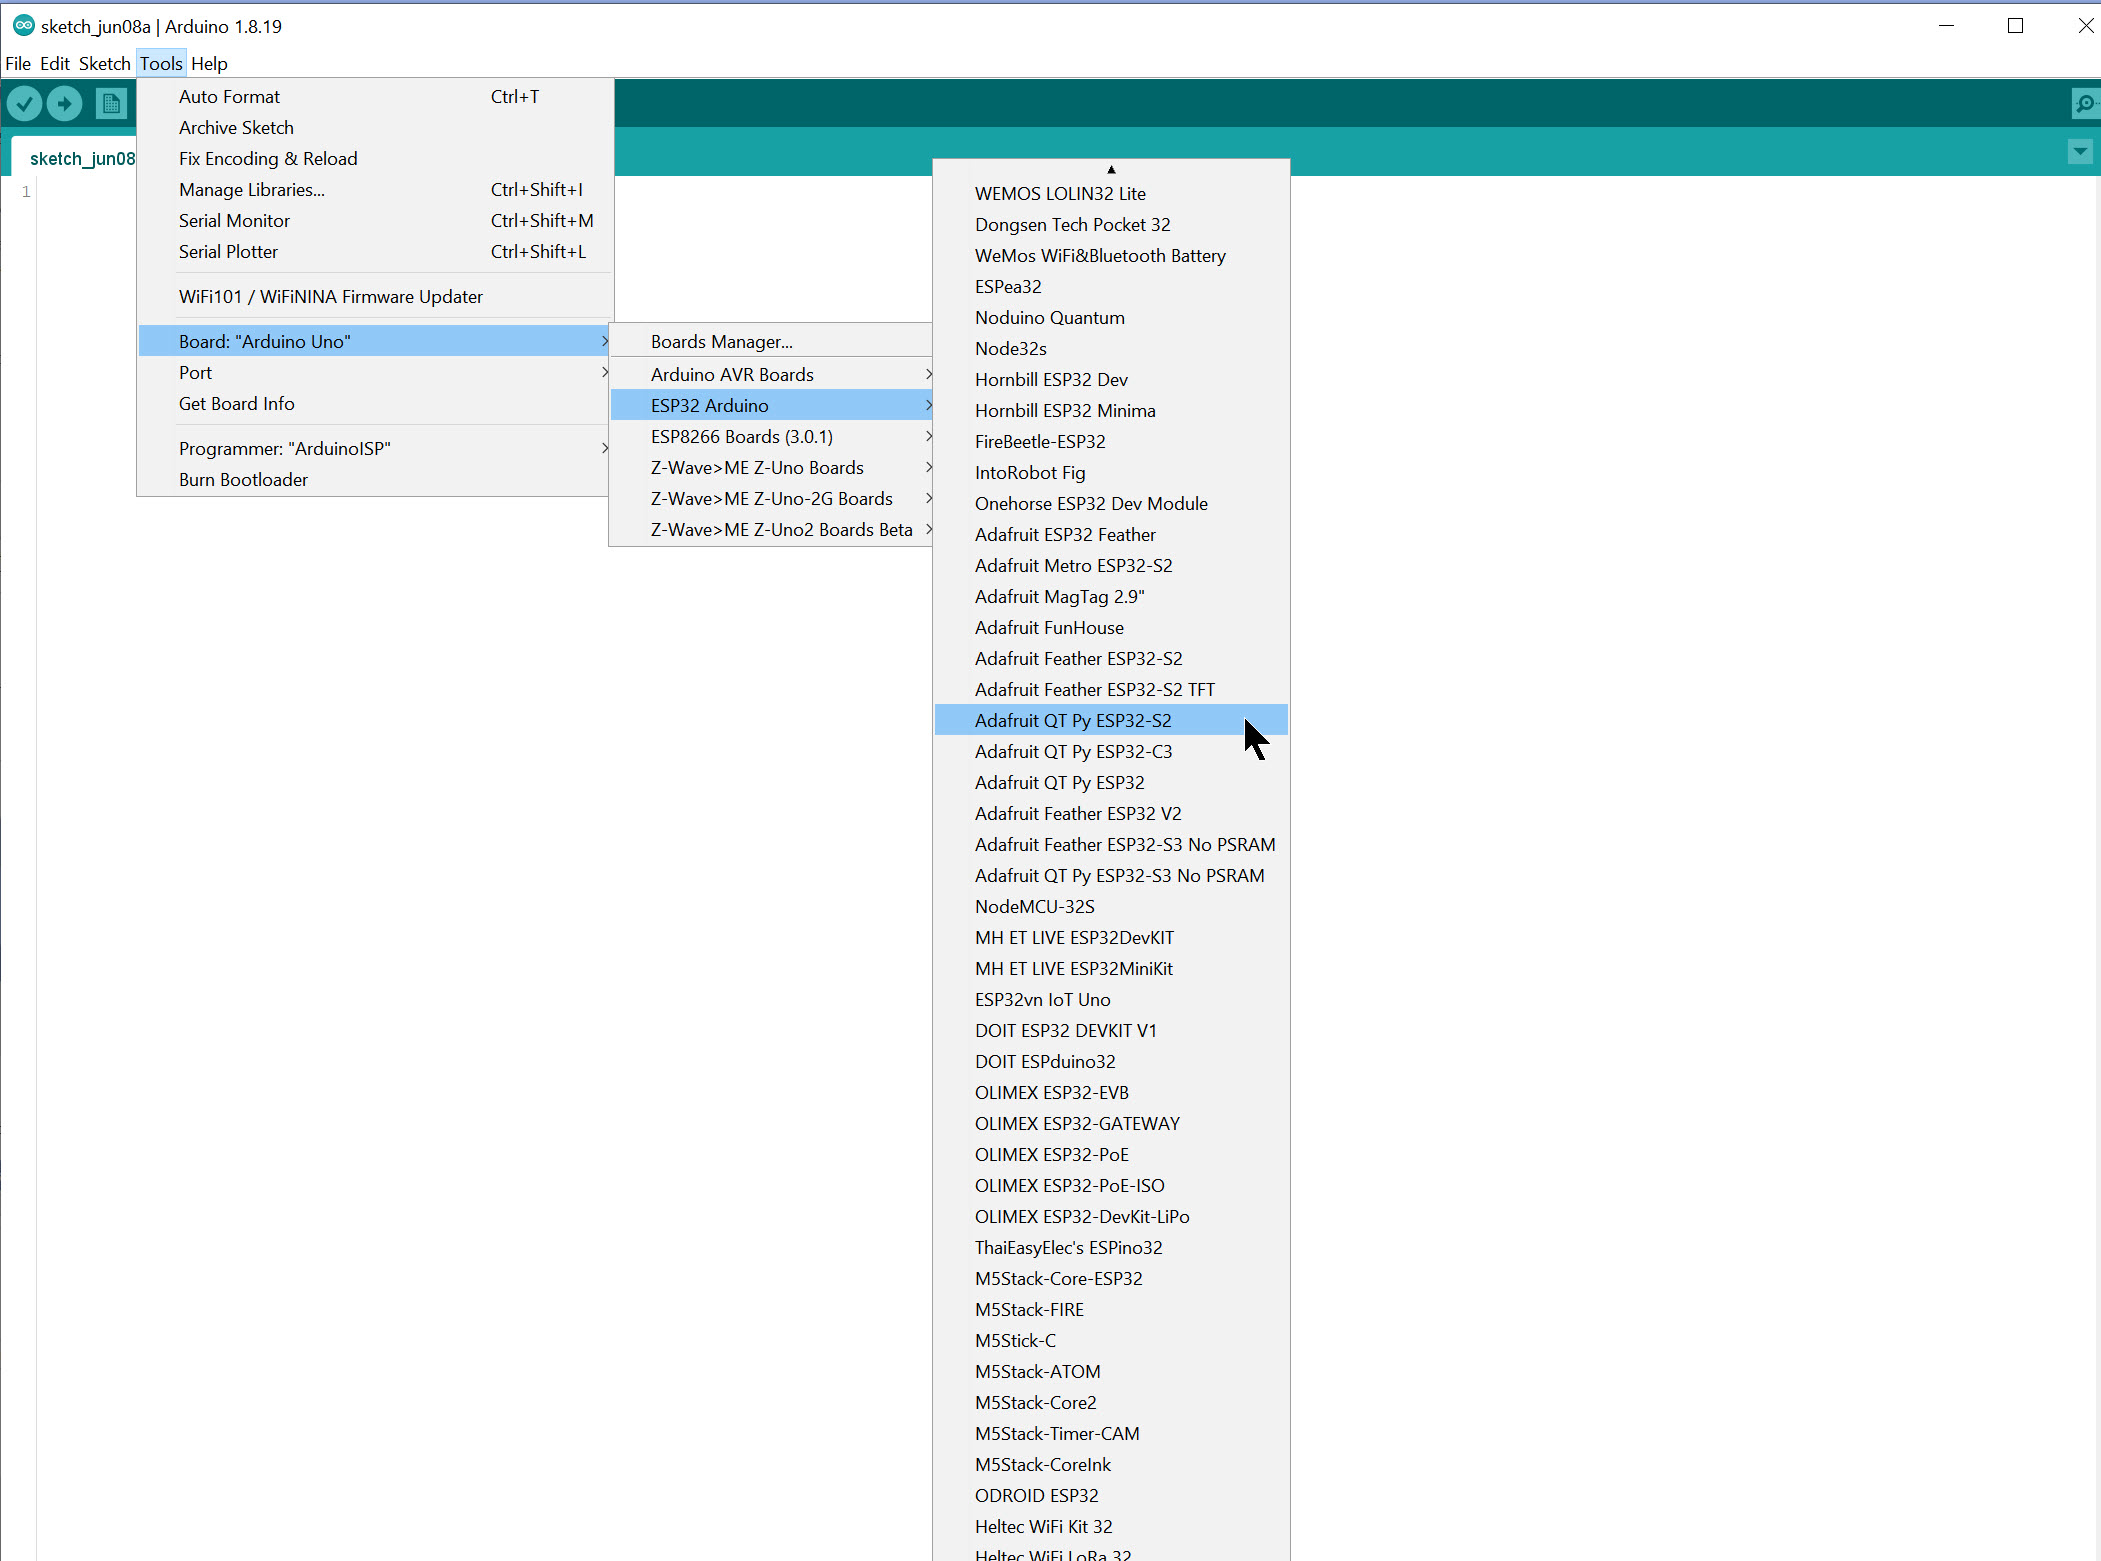
Task: Select ESPea32 board
Action: click(x=1111, y=287)
